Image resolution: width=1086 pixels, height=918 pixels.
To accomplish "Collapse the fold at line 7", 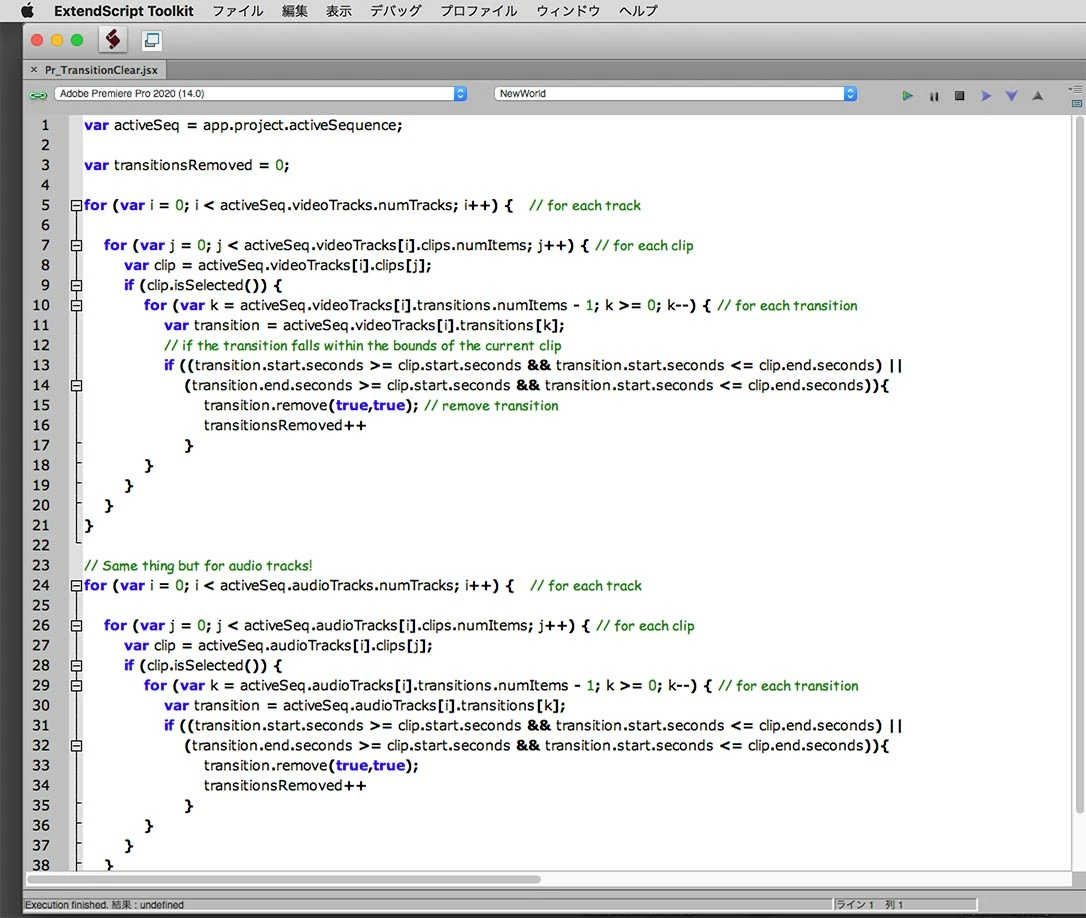I will 76,245.
